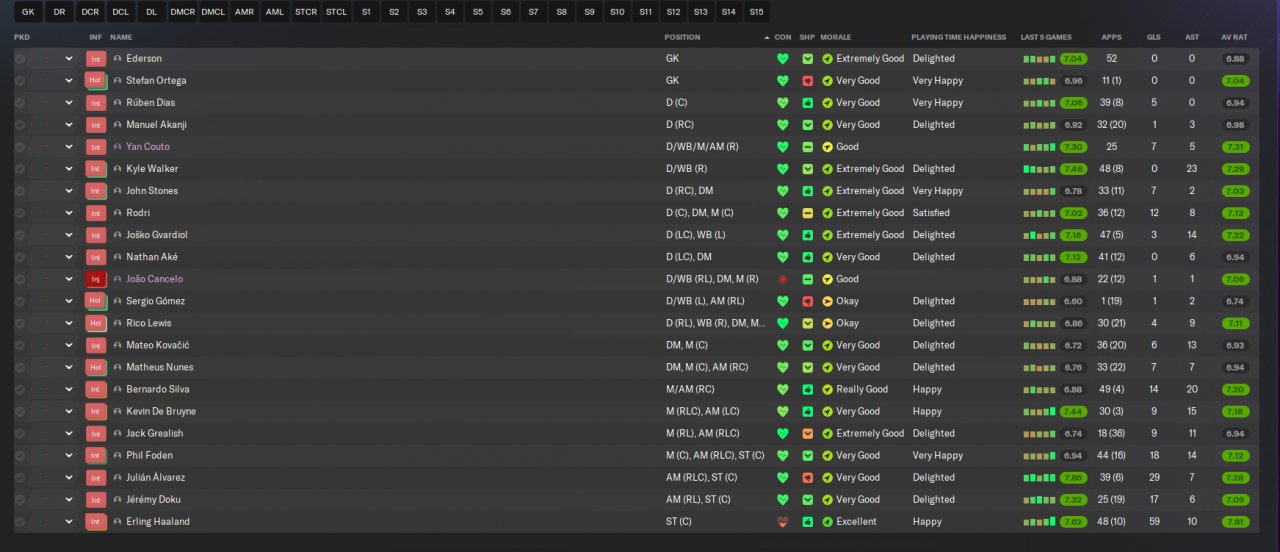Click Rico Lewis's Okay morale icon
This screenshot has width=1280, height=552.
[x=827, y=324]
